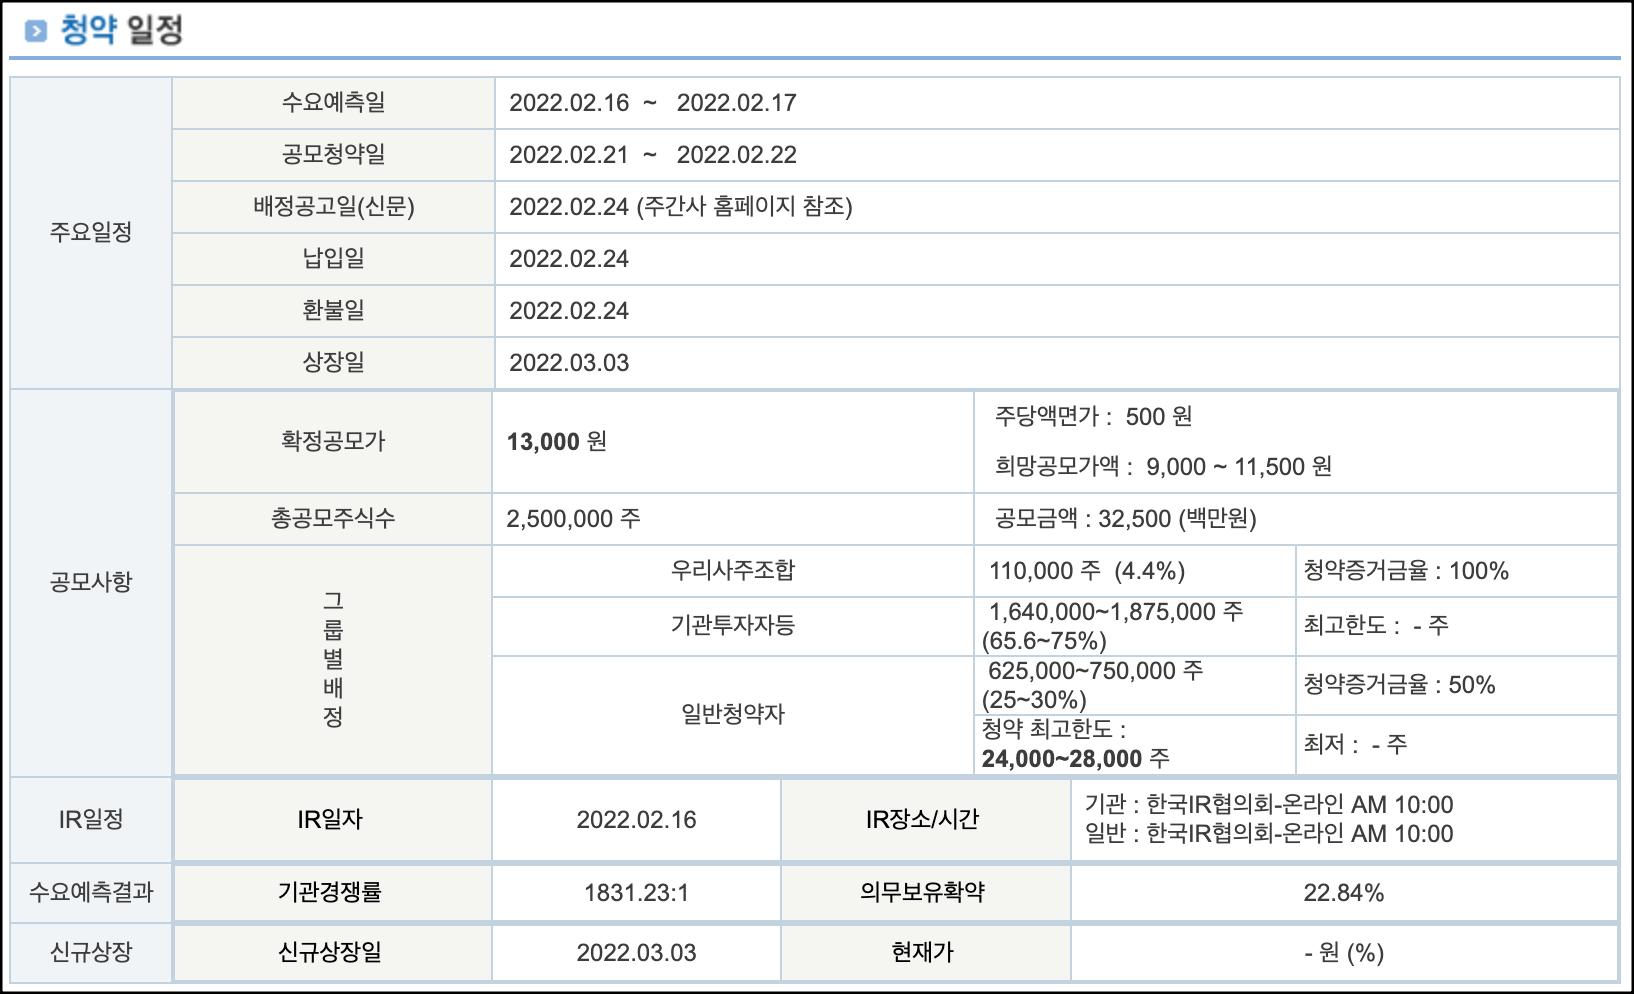The image size is (1634, 994).
Task: Select the 공모청약일 label
Action: pyautogui.click(x=333, y=154)
